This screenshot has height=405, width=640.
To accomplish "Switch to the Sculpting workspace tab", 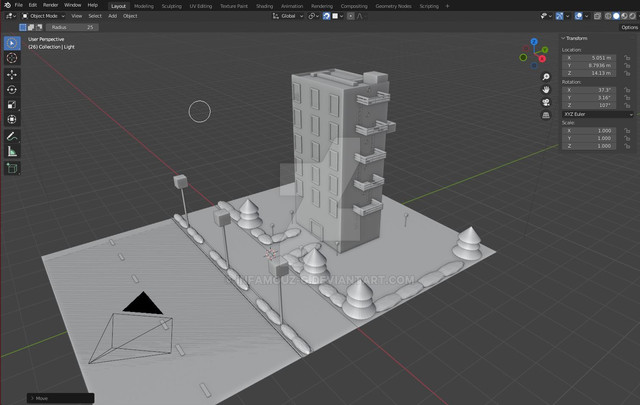I will 172,5.
